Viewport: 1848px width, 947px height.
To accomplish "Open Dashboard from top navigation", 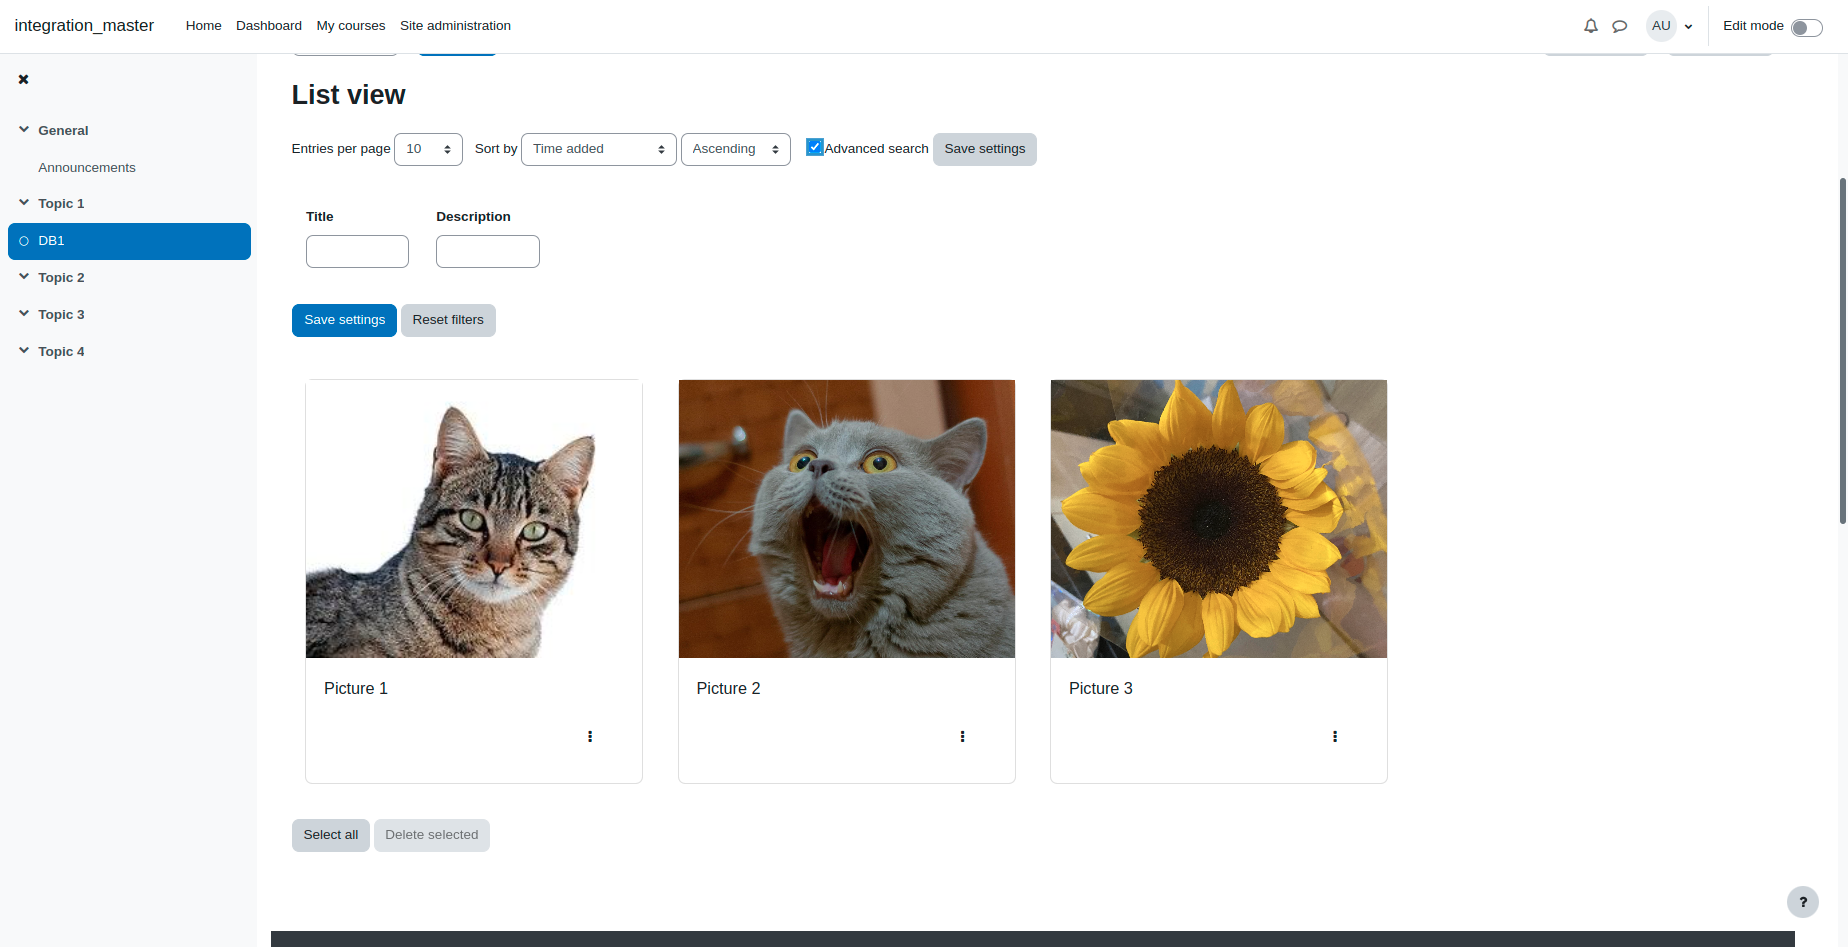I will [x=269, y=26].
